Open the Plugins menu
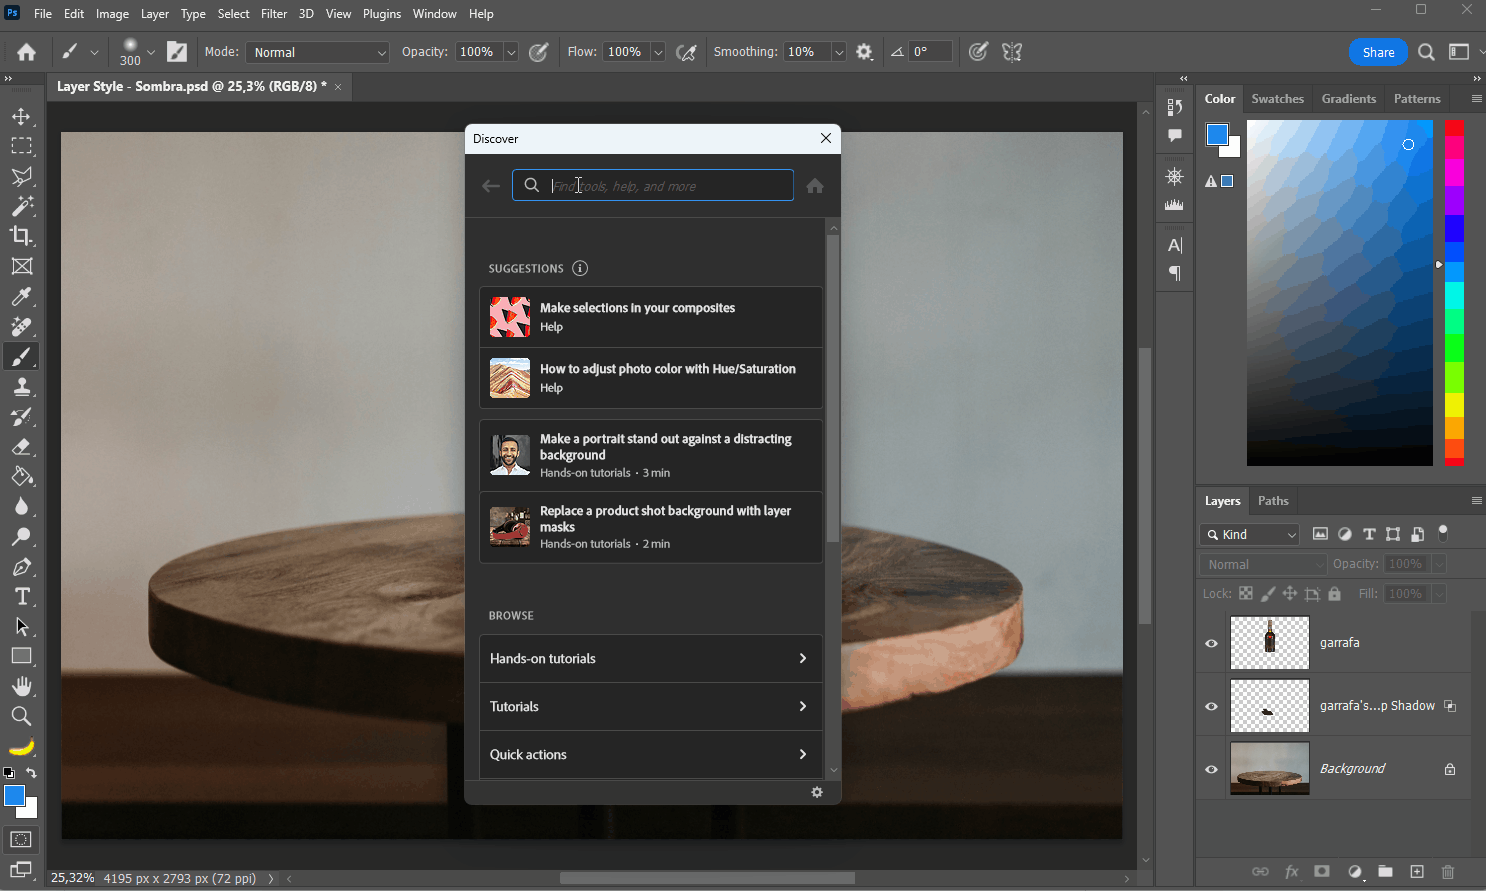This screenshot has height=891, width=1486. 382,14
